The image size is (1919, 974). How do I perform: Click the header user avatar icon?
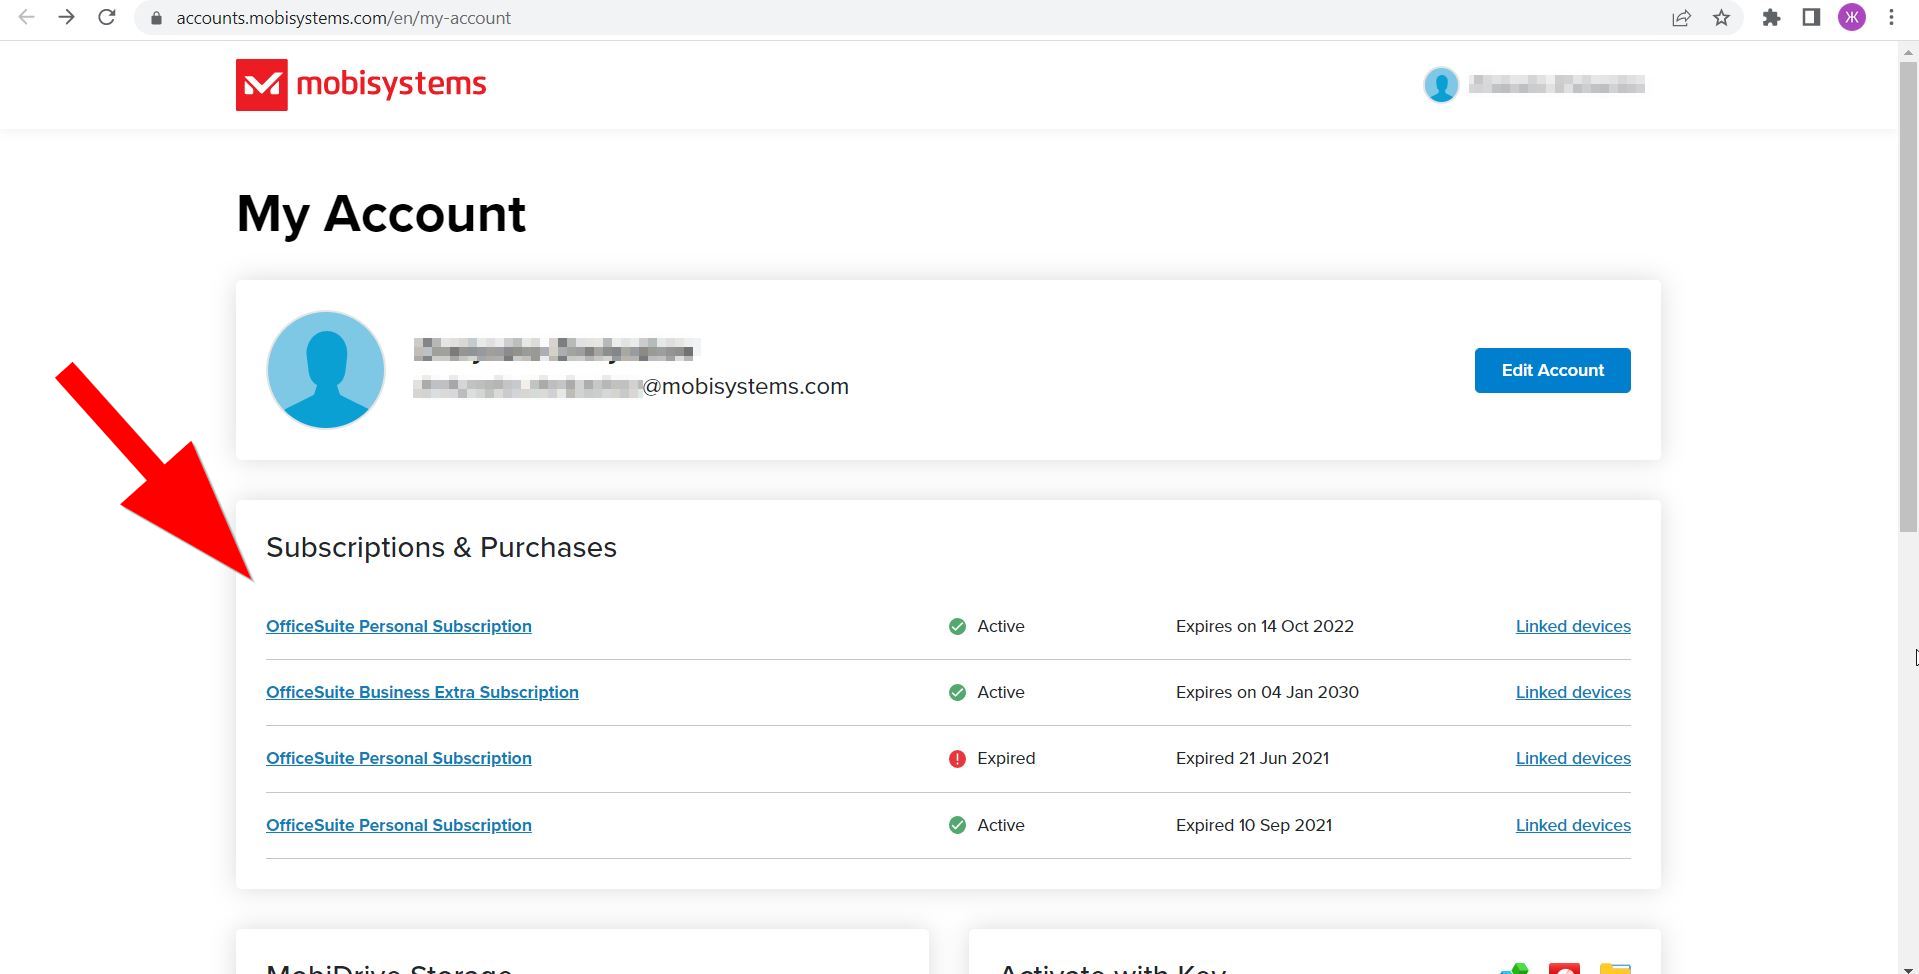click(x=1441, y=85)
